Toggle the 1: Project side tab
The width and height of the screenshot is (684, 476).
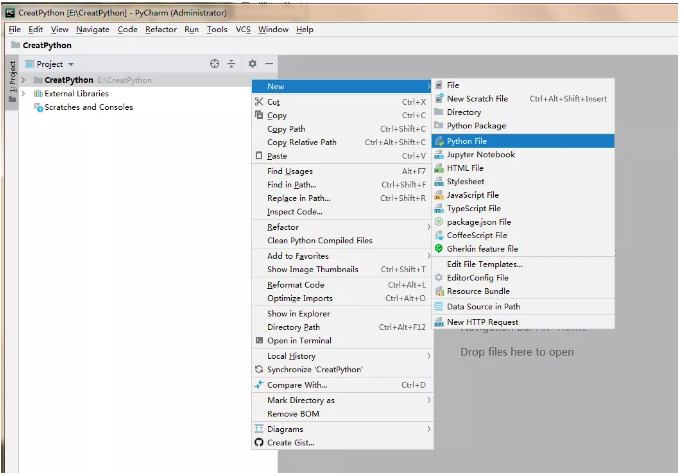pos(12,81)
